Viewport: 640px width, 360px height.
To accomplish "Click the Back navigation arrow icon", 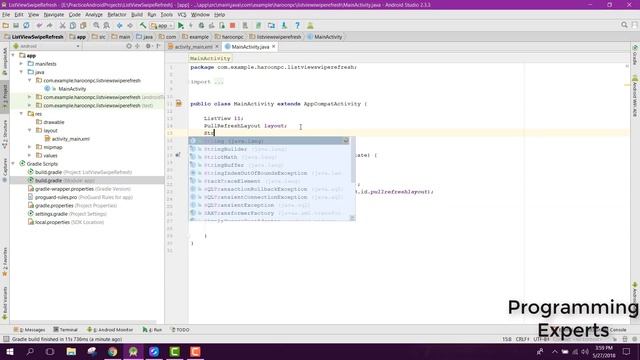I will [120, 25].
